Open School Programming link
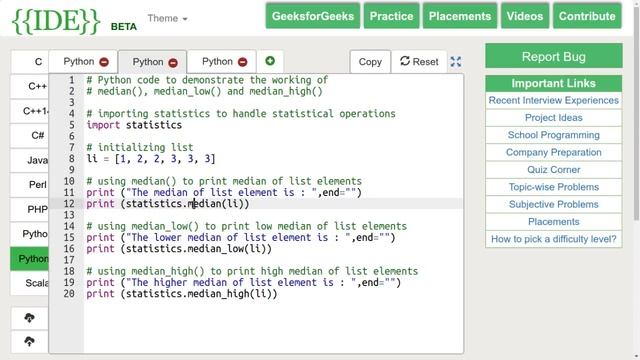 [x=553, y=135]
